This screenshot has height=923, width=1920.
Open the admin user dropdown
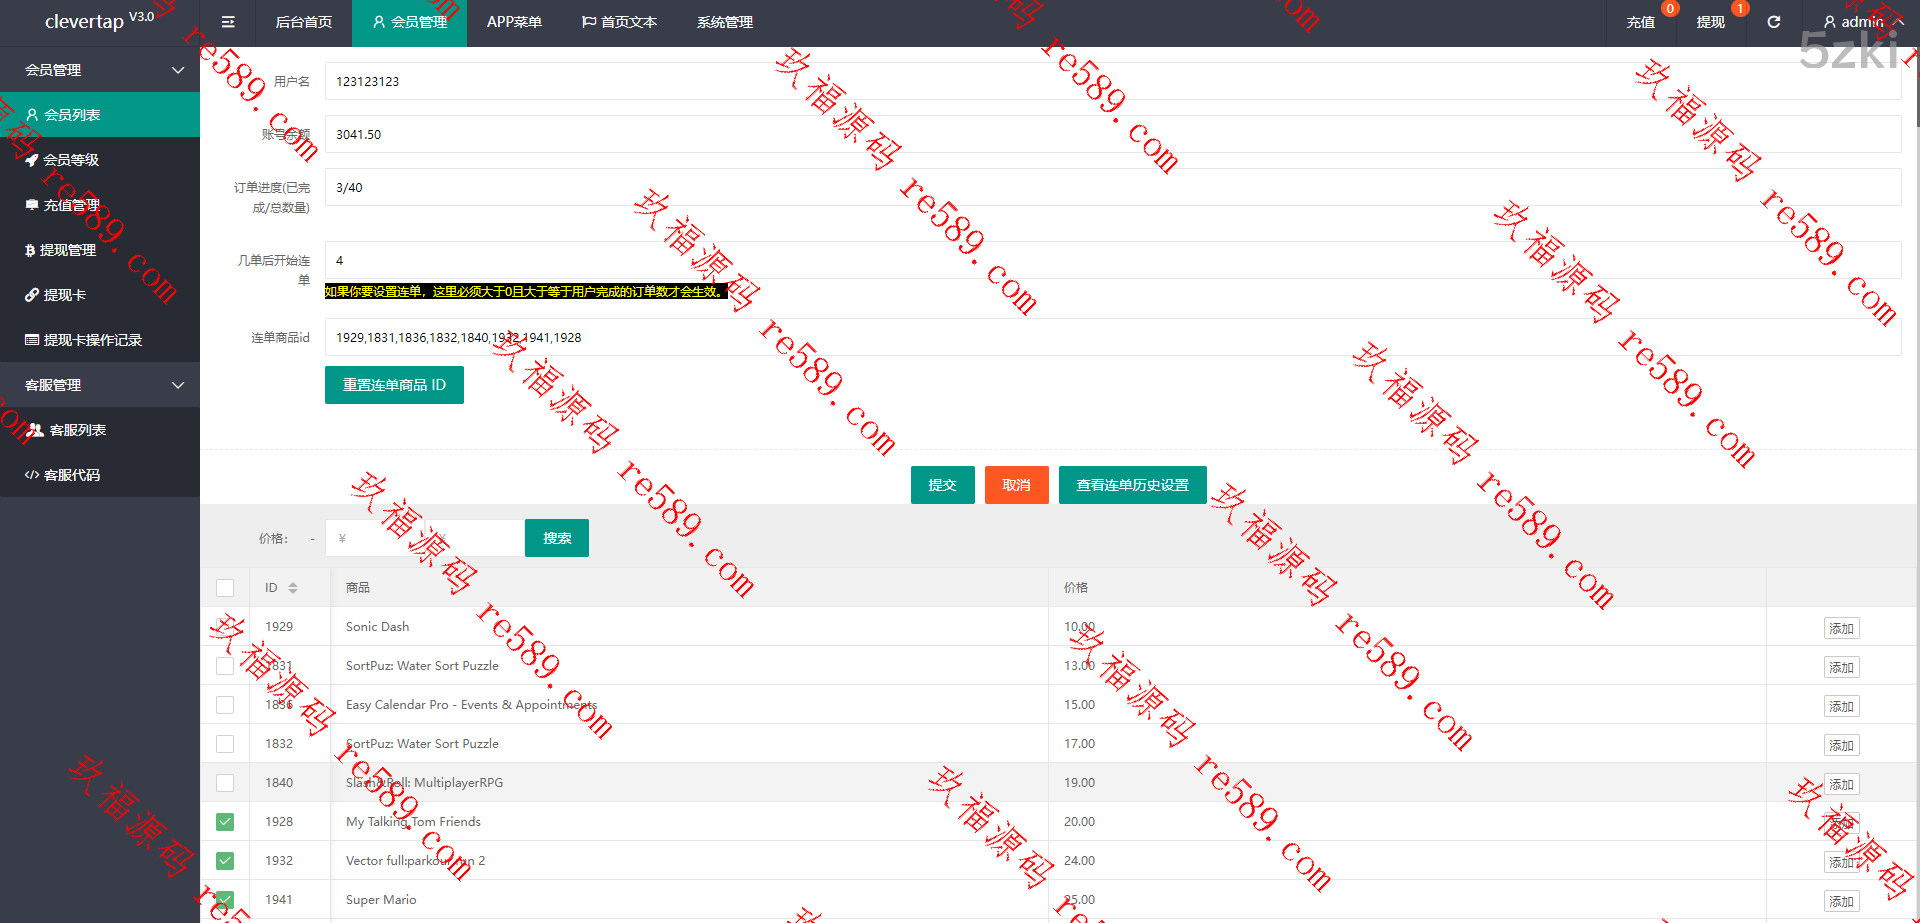click(1862, 22)
